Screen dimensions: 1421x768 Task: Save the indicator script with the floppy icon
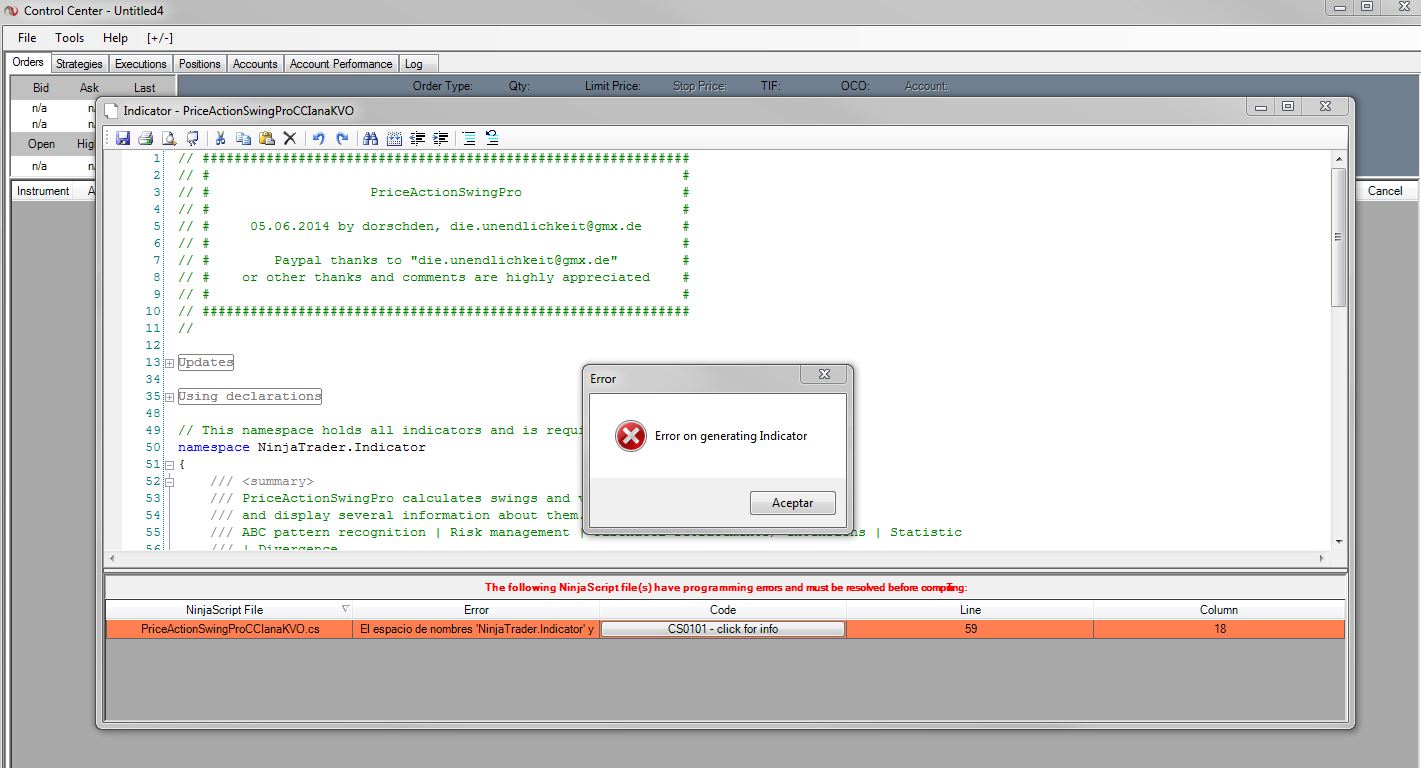tap(123, 138)
